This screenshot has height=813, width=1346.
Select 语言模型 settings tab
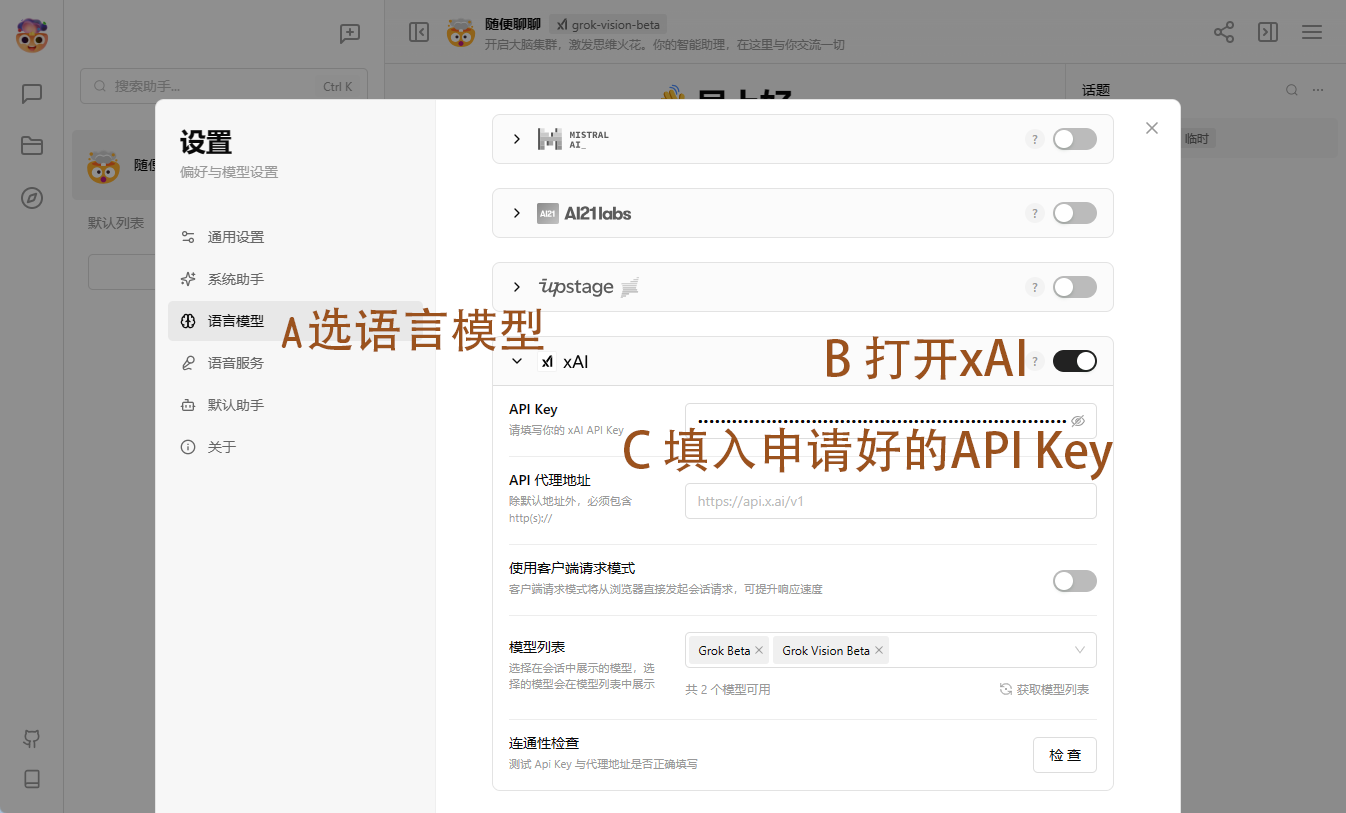pyautogui.click(x=296, y=321)
